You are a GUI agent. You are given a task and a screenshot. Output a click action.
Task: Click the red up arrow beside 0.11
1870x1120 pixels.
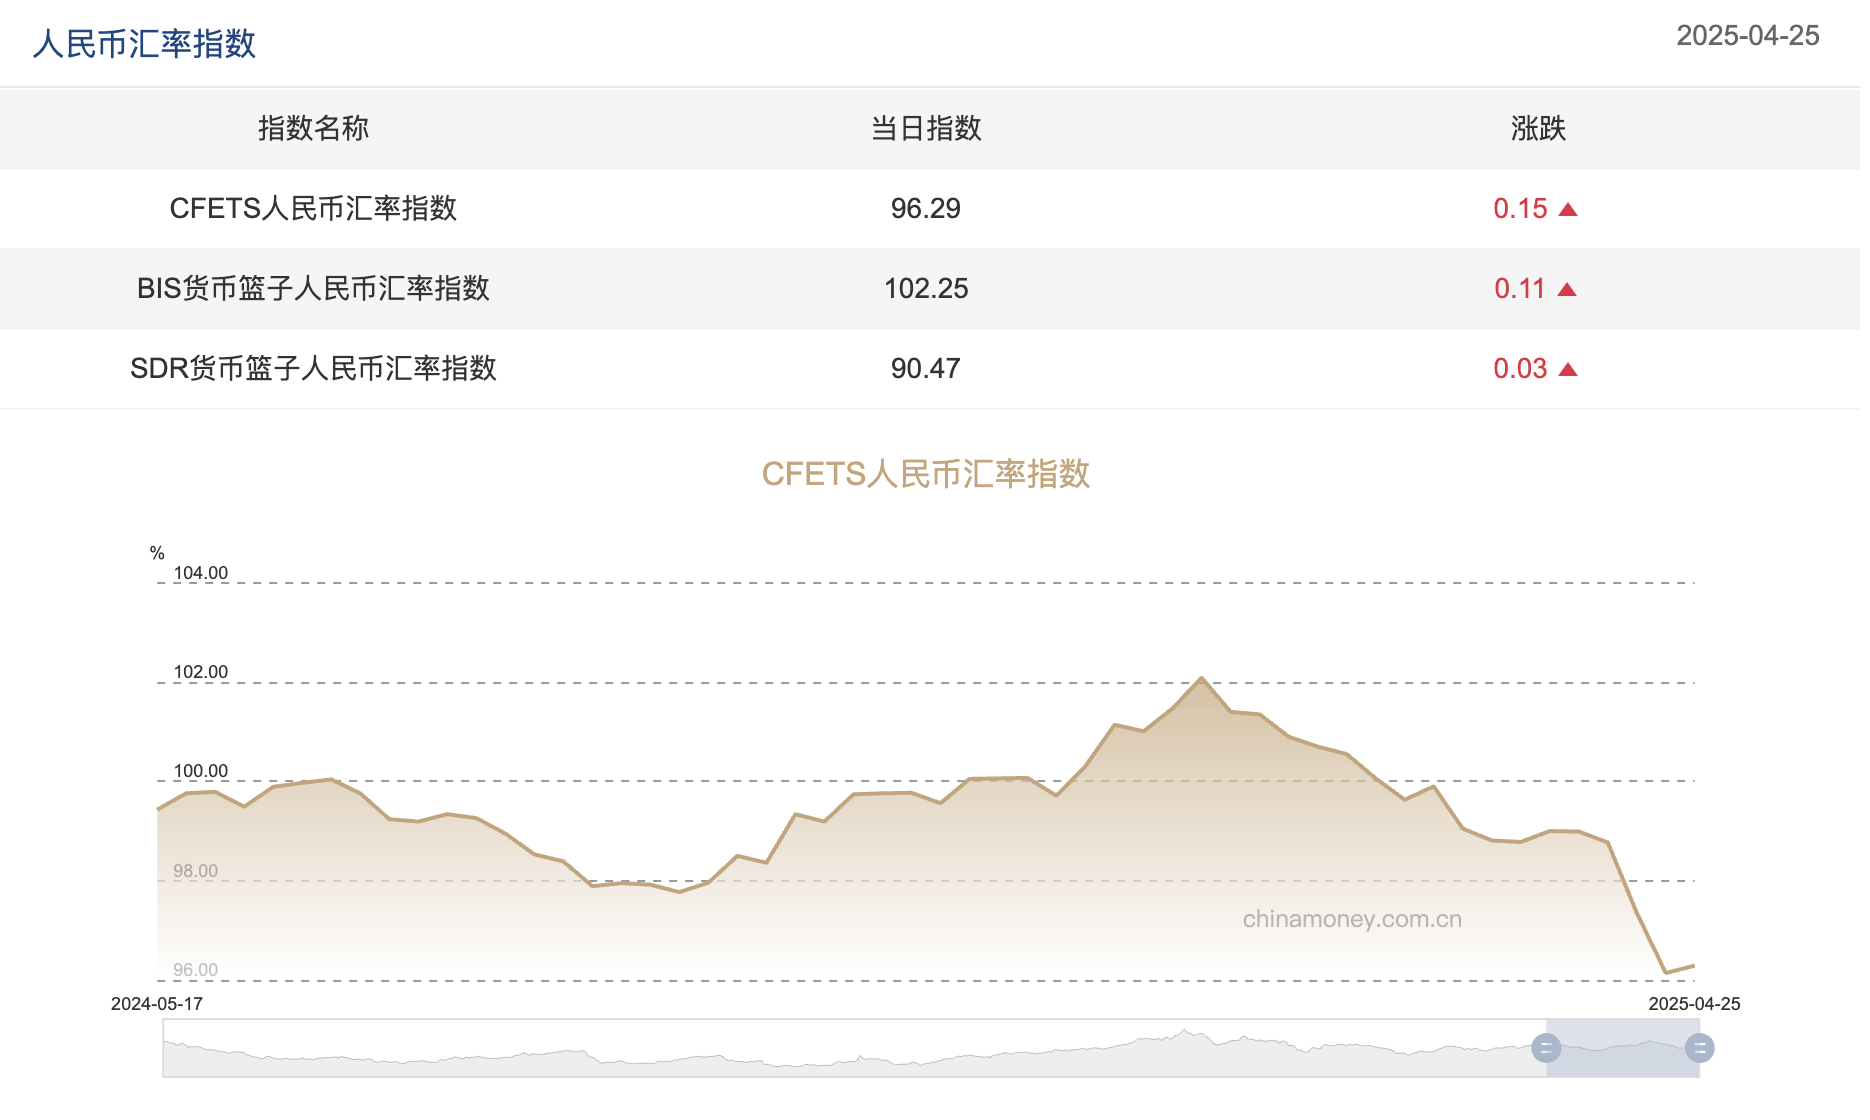(x=1567, y=290)
